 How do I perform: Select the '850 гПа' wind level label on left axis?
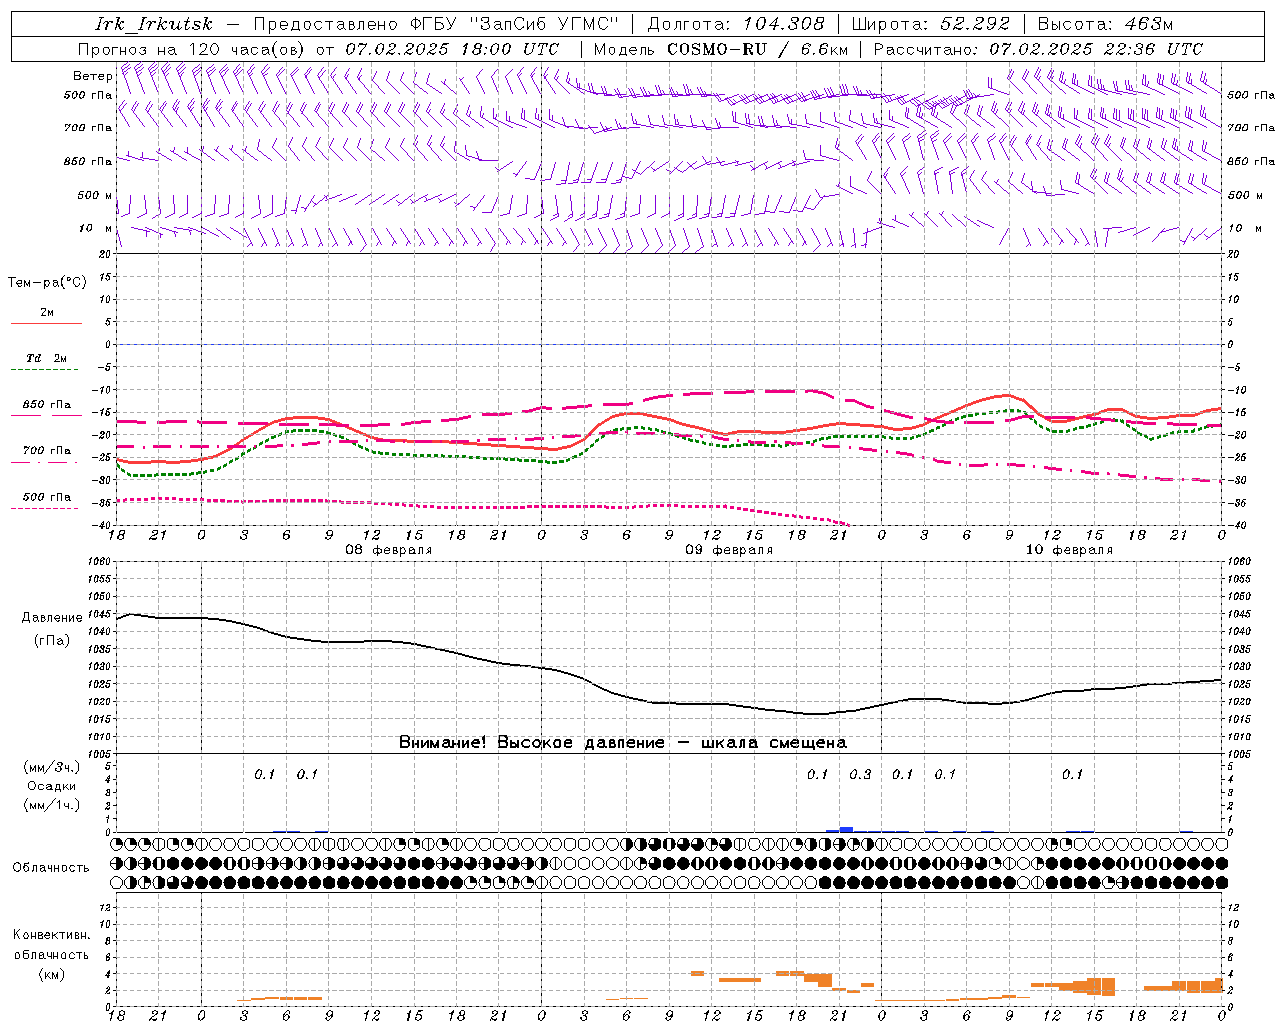(x=88, y=161)
